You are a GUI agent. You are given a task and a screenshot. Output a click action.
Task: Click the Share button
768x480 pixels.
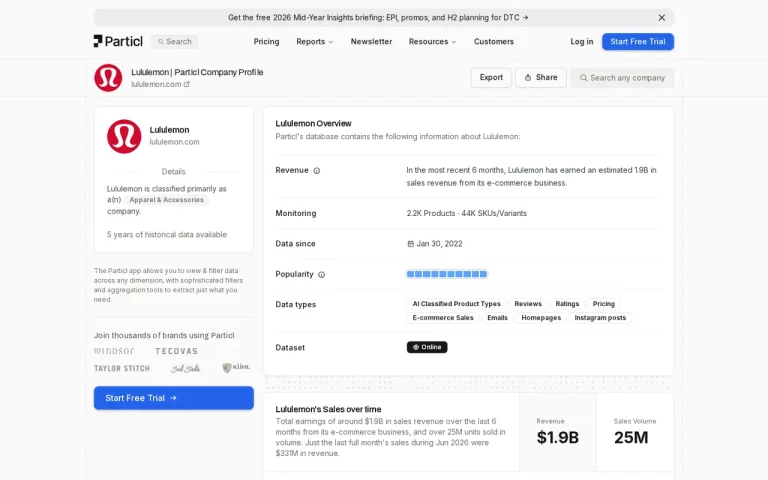coord(541,77)
